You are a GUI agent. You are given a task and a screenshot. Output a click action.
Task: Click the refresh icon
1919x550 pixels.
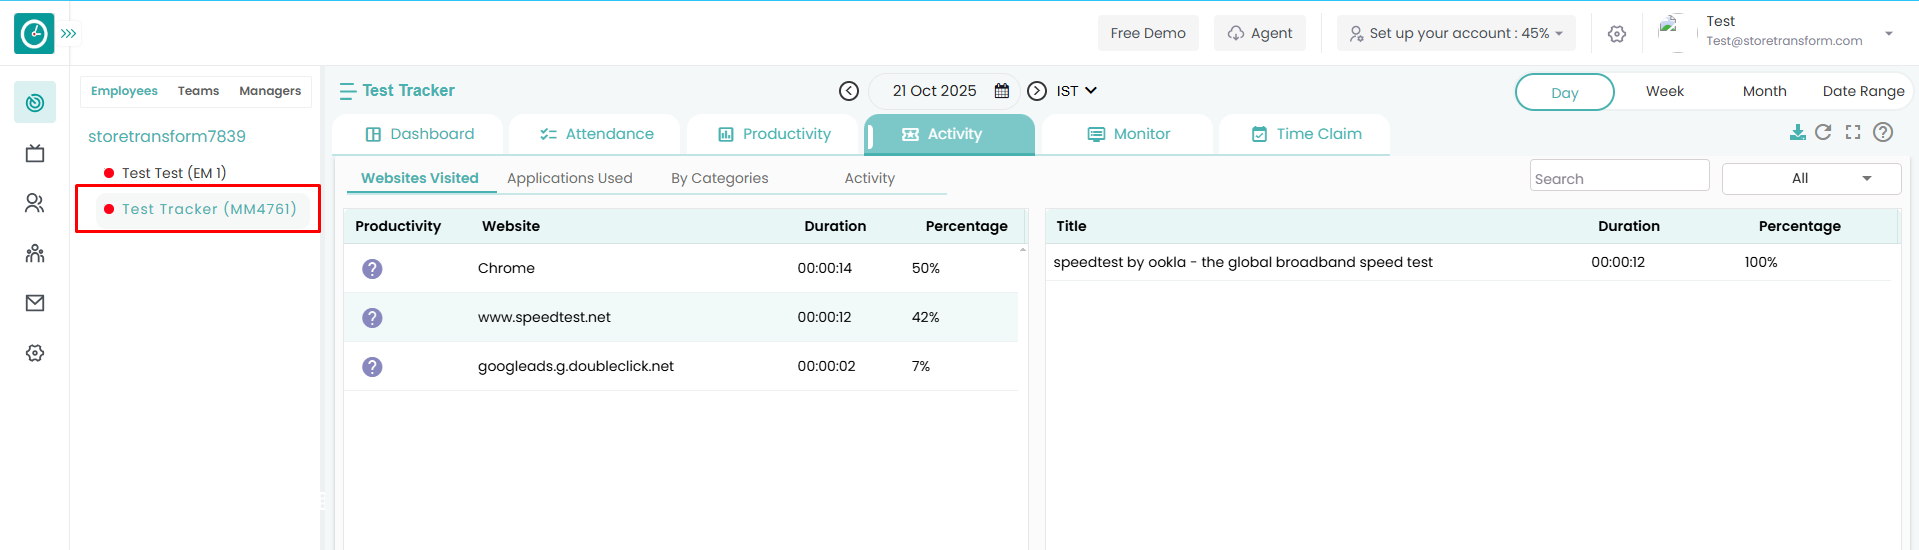coord(1823,132)
